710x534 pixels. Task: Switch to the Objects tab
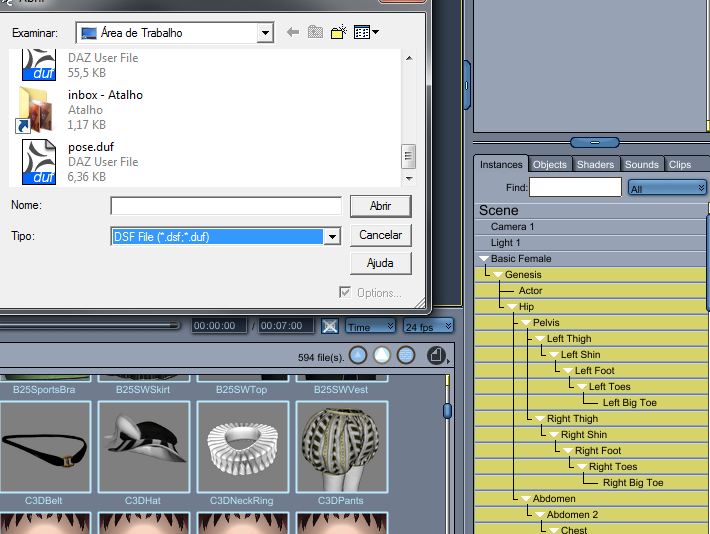[x=549, y=164]
